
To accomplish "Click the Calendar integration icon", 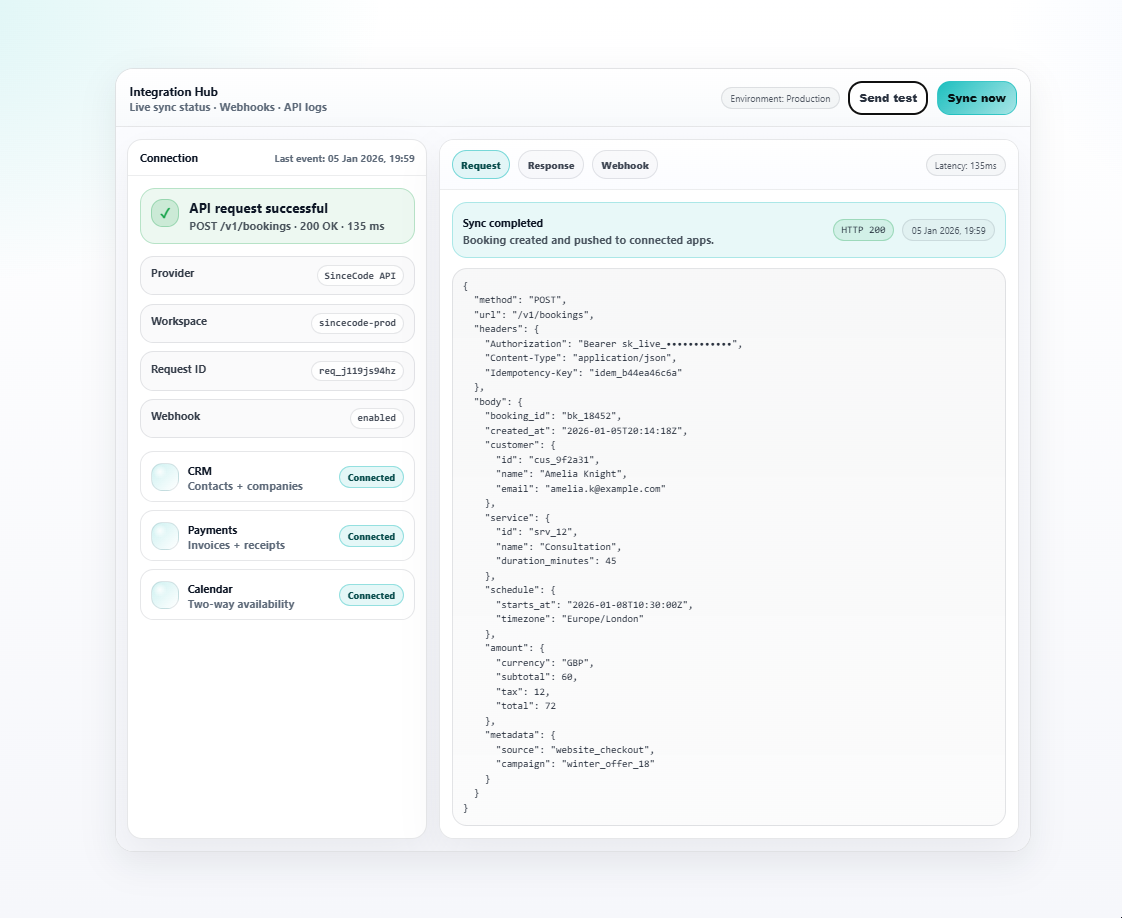I will point(165,595).
